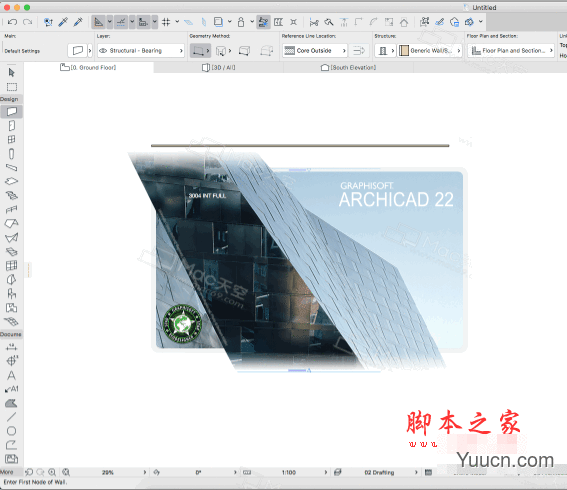Screen dimensions: 567x490
Task: Click the Undo arrow
Action: (12, 22)
